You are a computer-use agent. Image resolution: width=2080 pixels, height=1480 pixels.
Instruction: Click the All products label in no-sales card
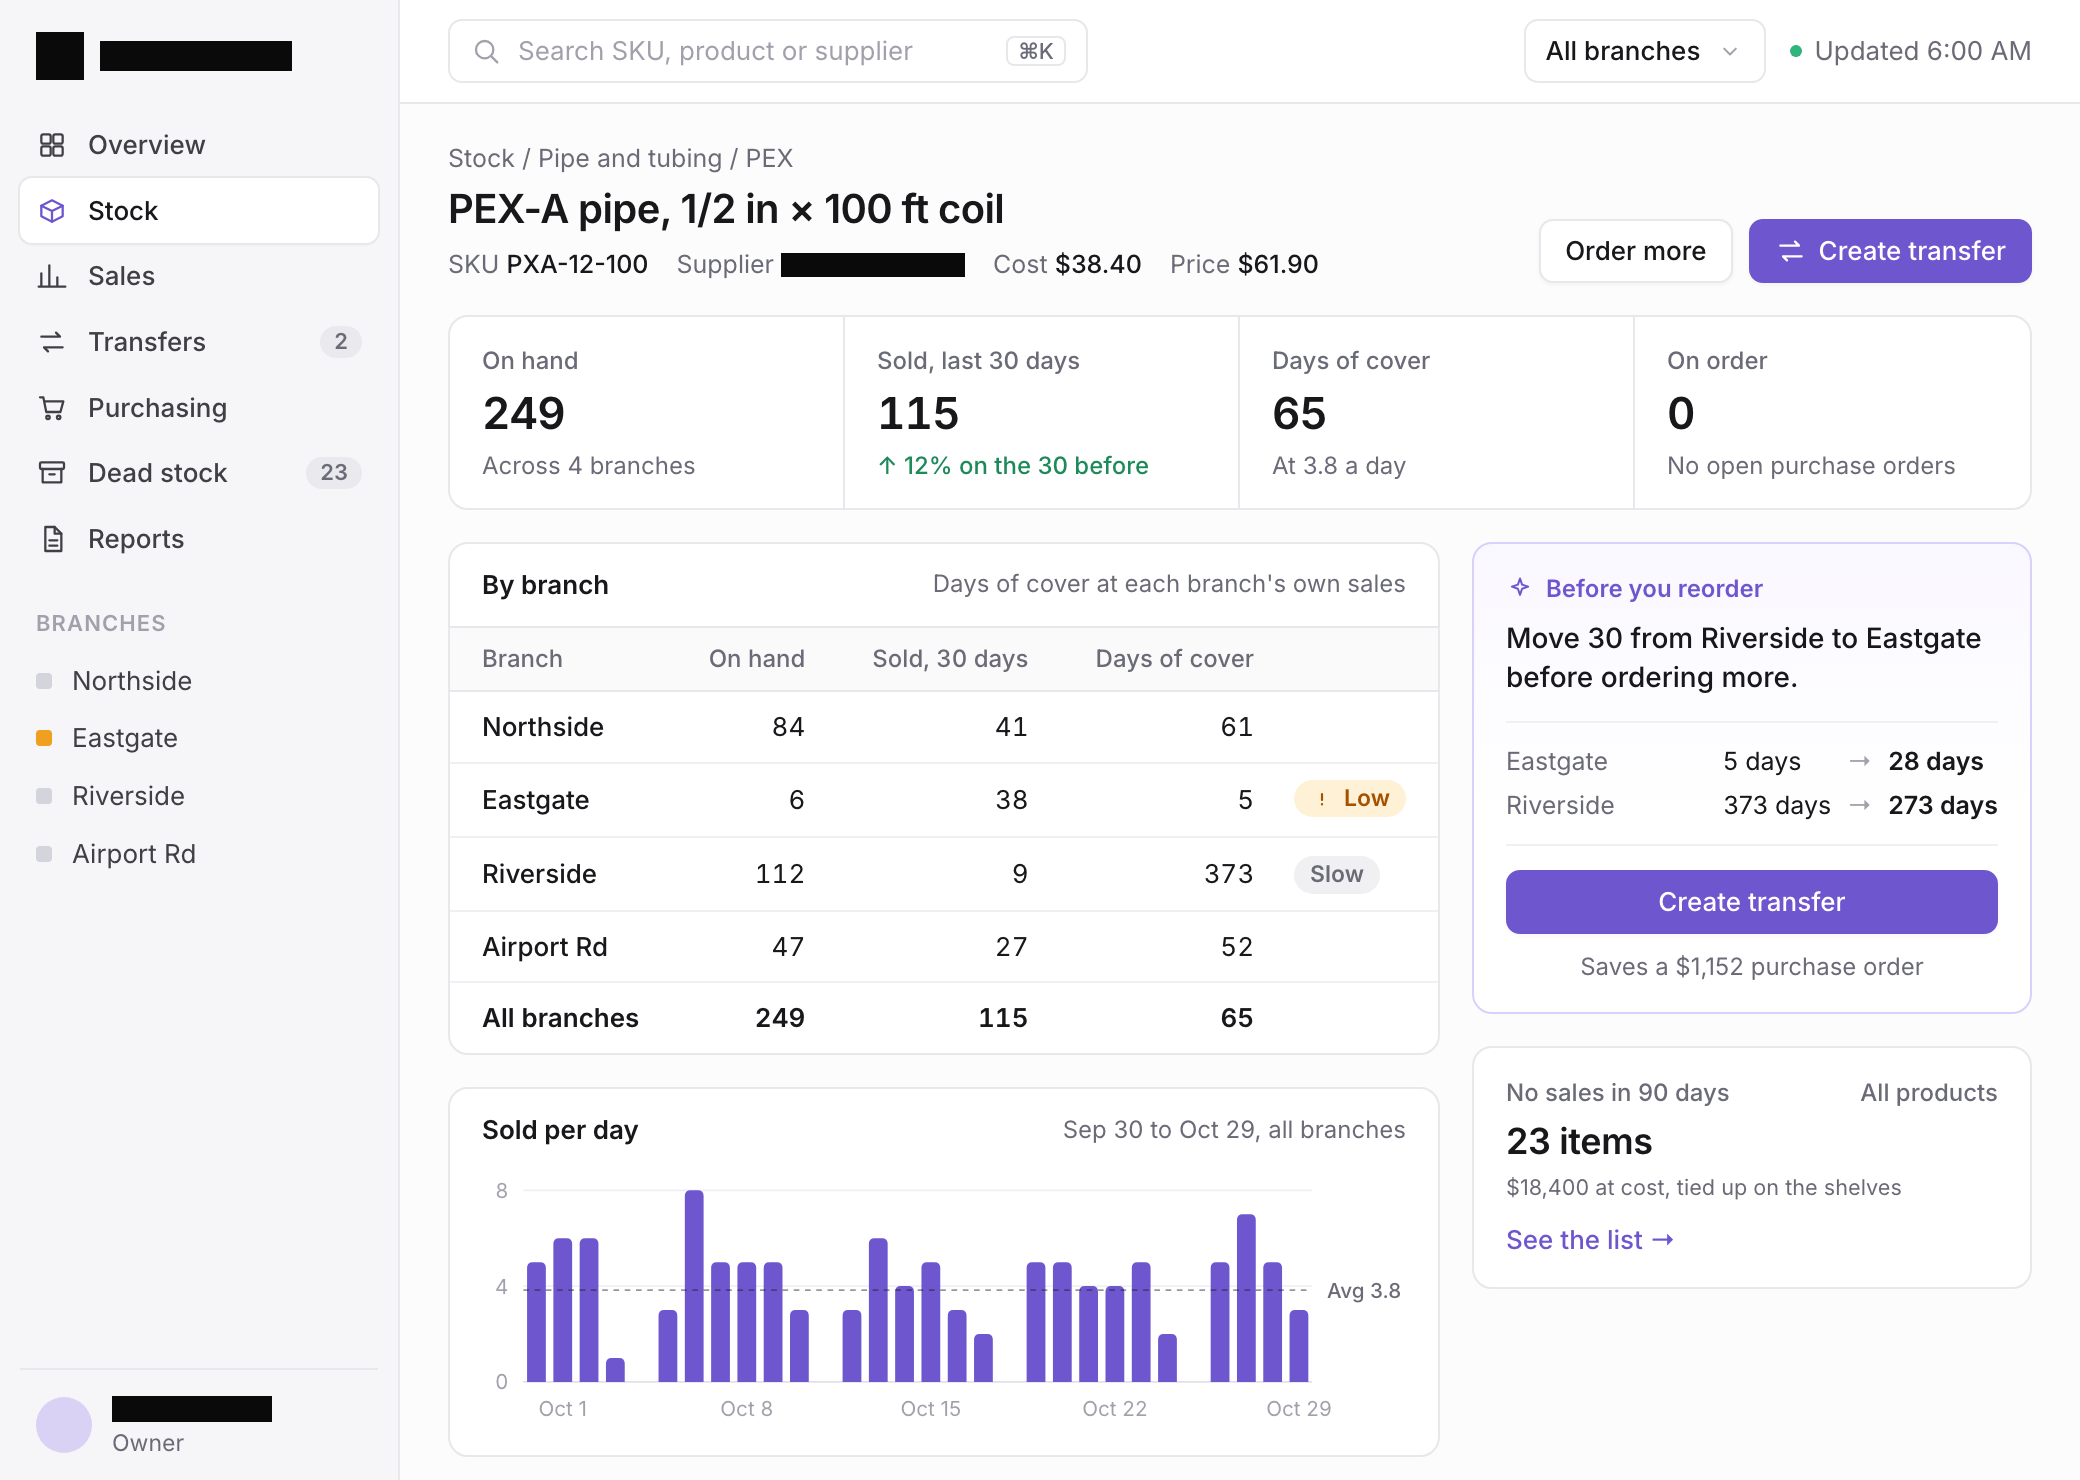click(x=1929, y=1093)
